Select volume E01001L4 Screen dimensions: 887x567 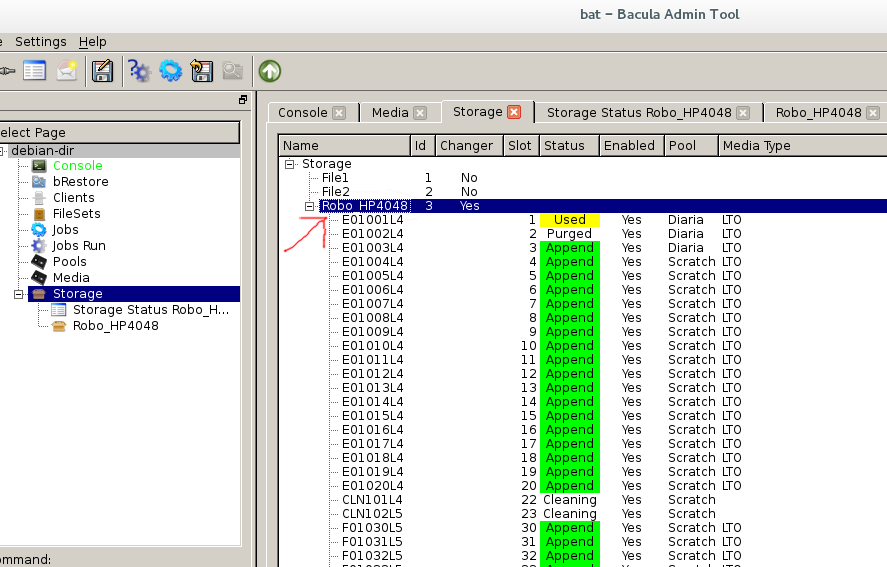(373, 220)
